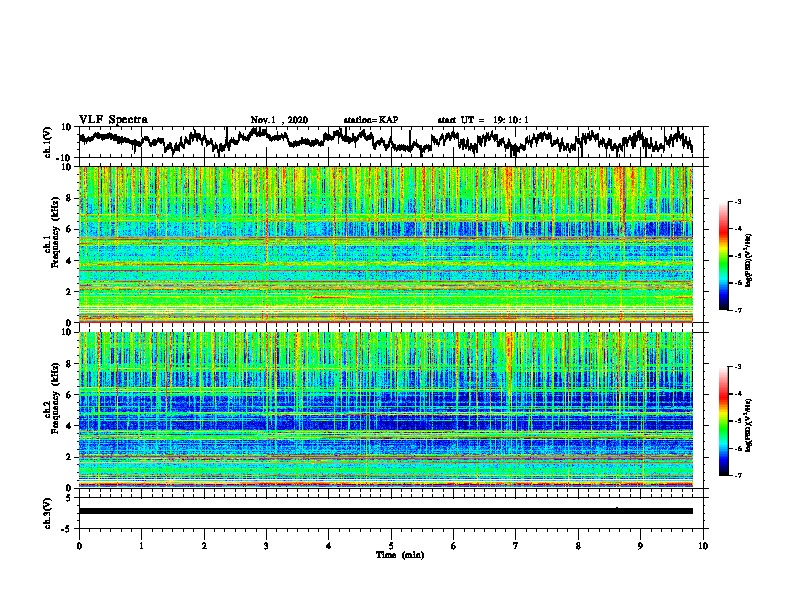792x612 pixels.
Task: Click the ch.2 colorbar log(PSD) unit label
Action: click(750, 423)
